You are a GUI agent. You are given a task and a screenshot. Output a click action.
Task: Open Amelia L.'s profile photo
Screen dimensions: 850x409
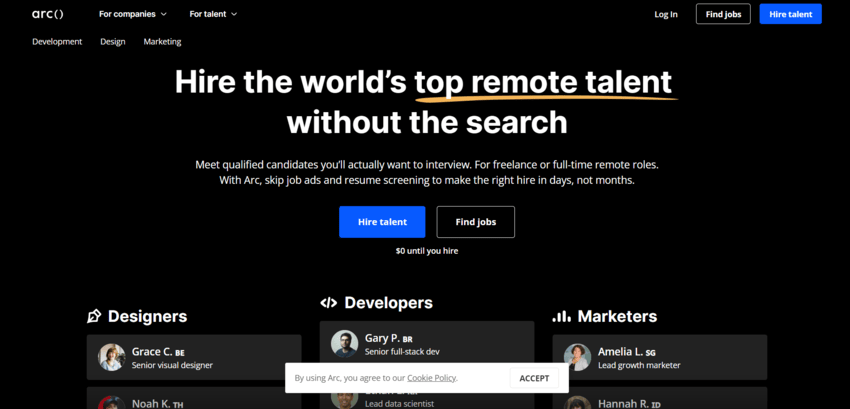577,357
